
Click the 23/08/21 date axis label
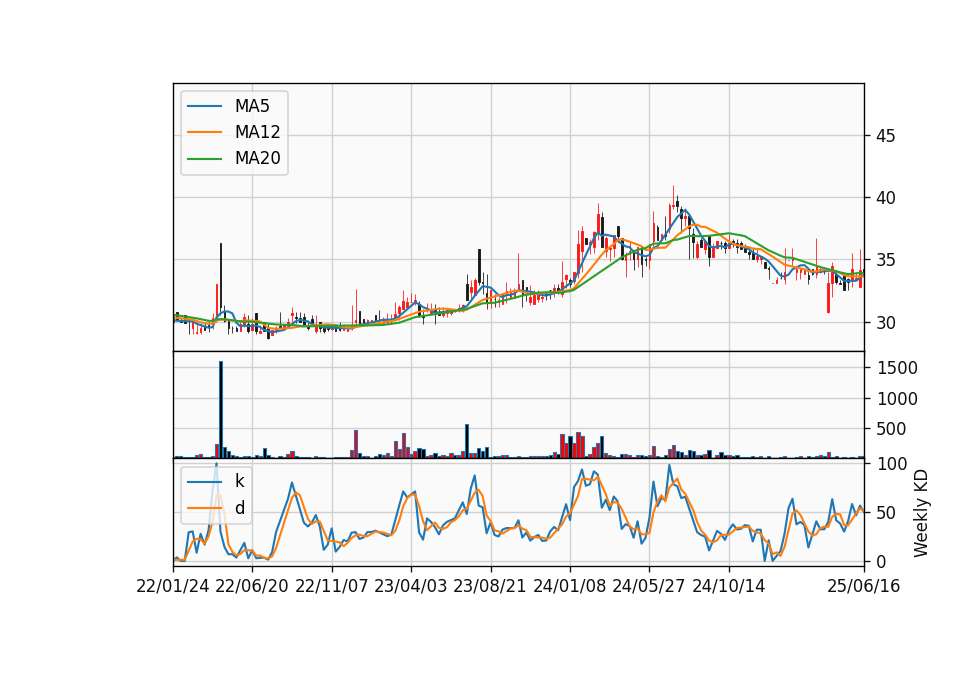click(x=490, y=587)
